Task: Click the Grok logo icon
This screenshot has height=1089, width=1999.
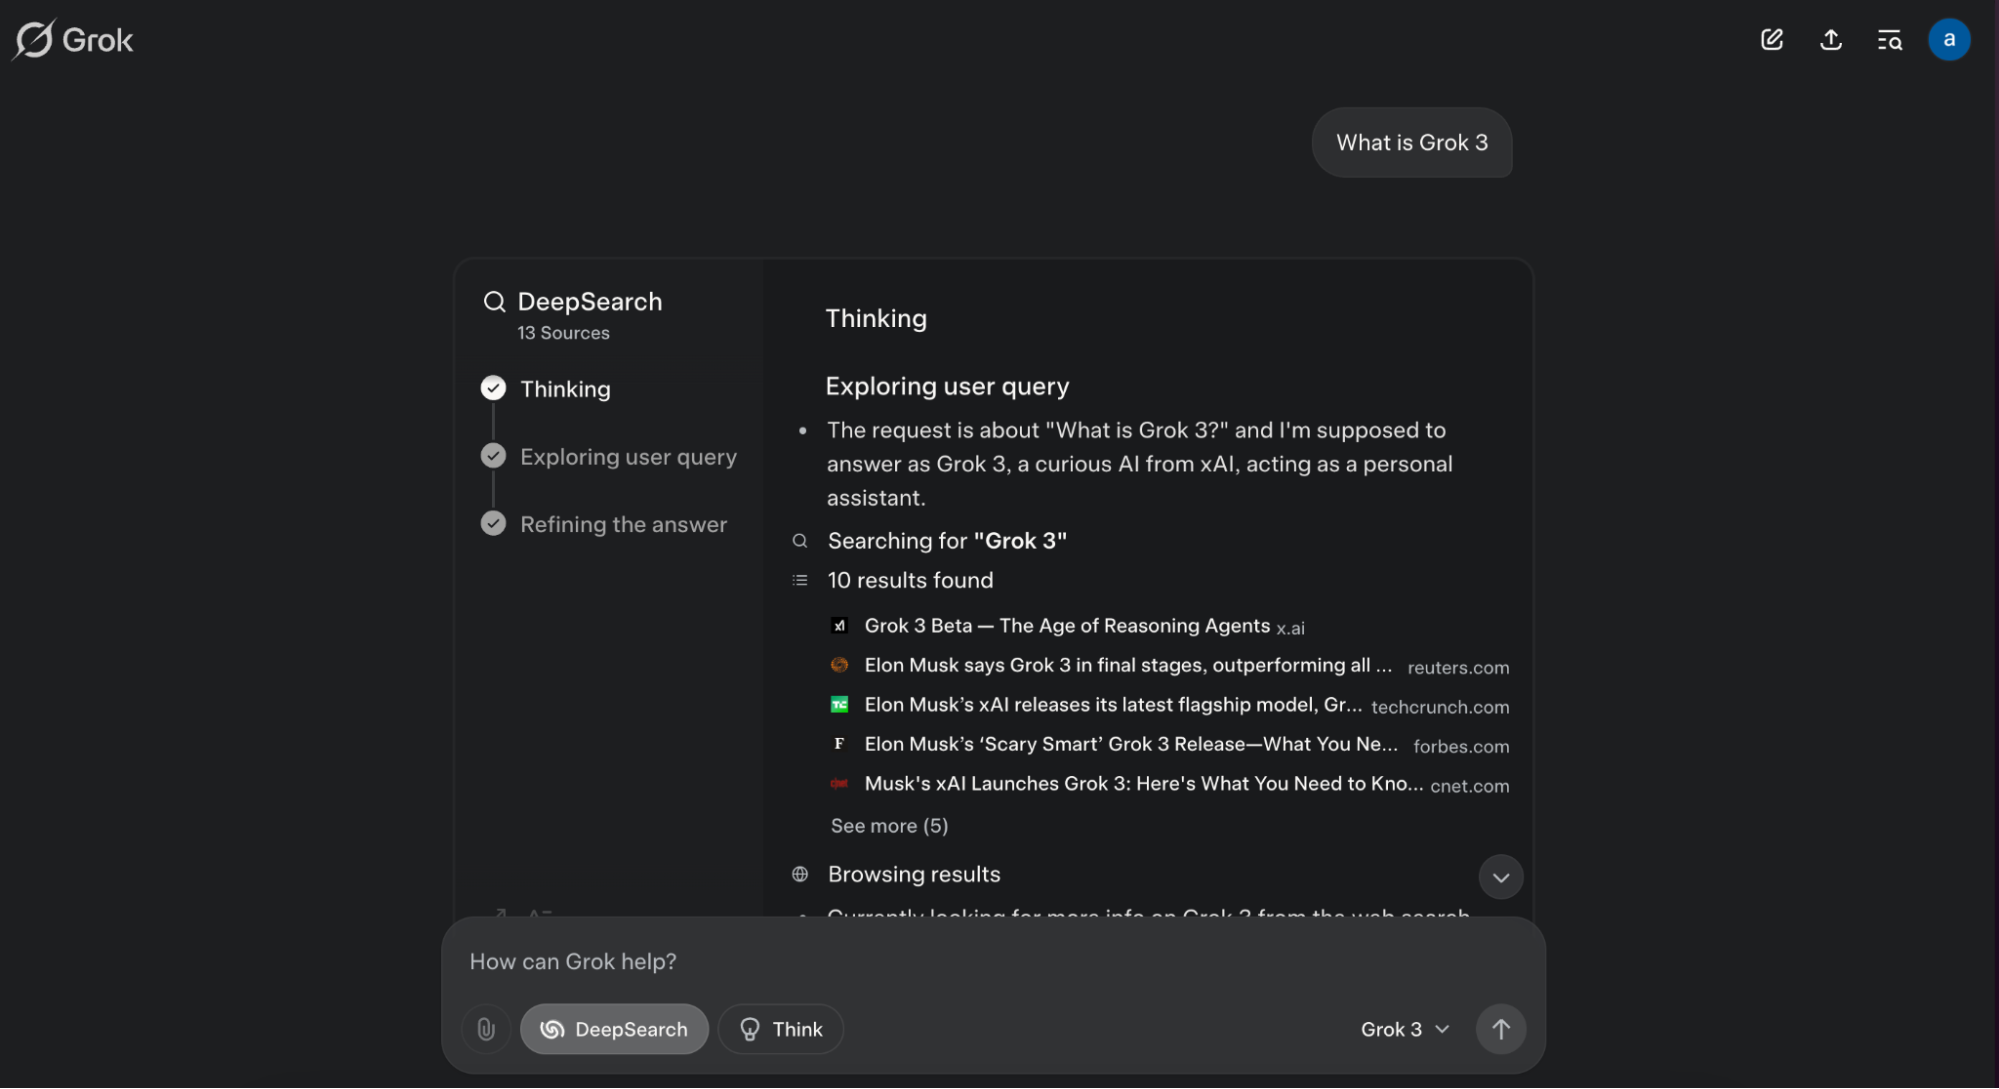Action: [34, 40]
